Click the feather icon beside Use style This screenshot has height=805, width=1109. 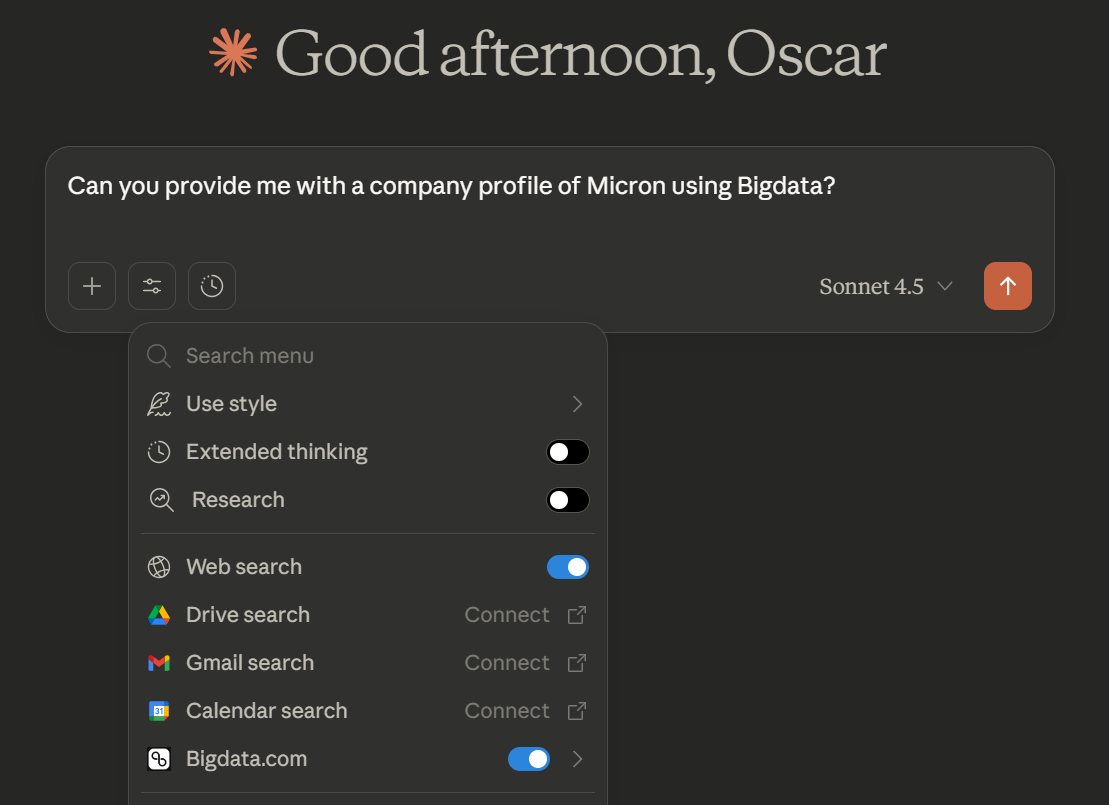[x=159, y=404]
